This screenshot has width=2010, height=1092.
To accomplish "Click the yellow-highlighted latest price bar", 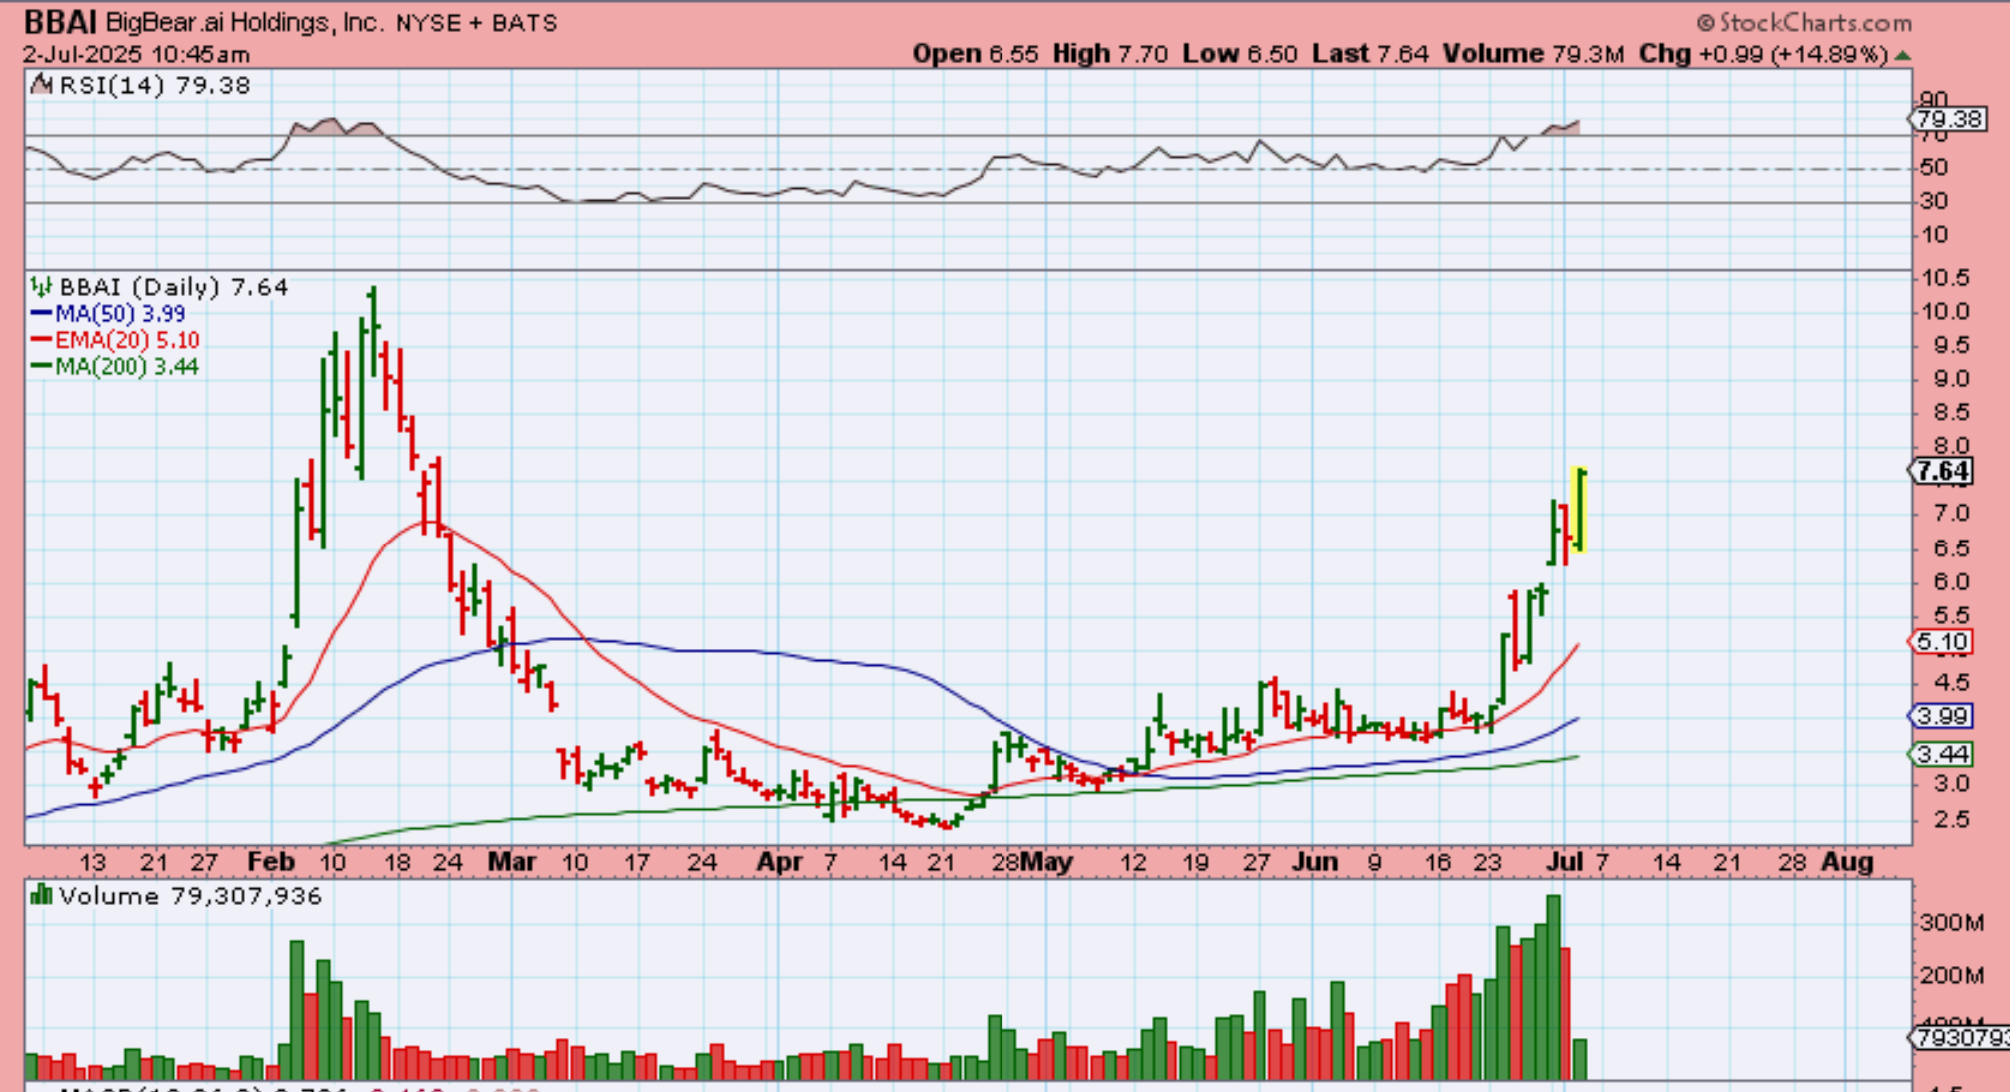I will tap(1579, 510).
